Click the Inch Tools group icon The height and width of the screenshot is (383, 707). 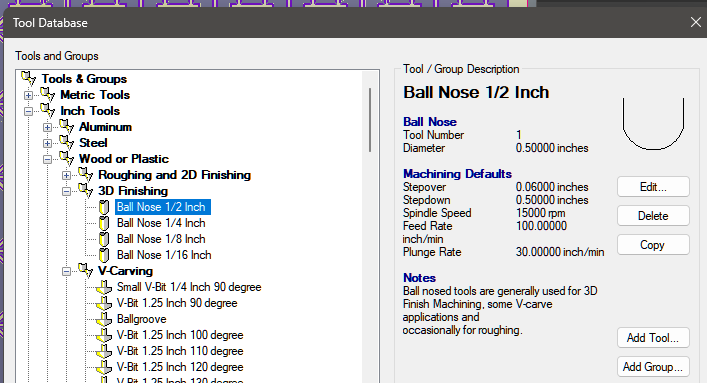coord(47,111)
